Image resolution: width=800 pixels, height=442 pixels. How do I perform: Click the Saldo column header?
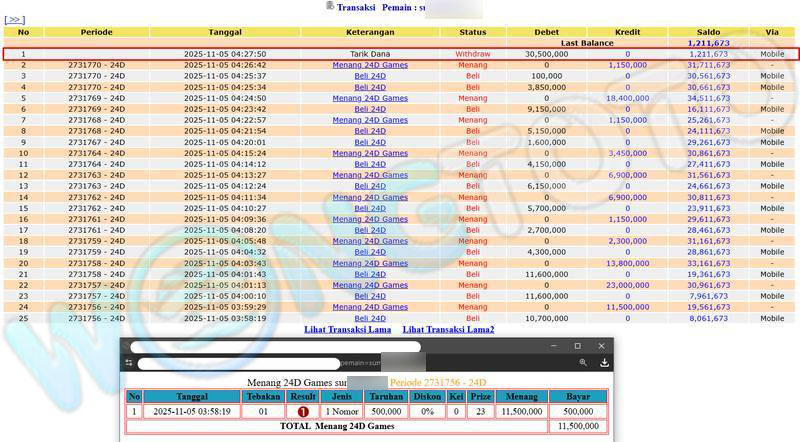tap(708, 32)
